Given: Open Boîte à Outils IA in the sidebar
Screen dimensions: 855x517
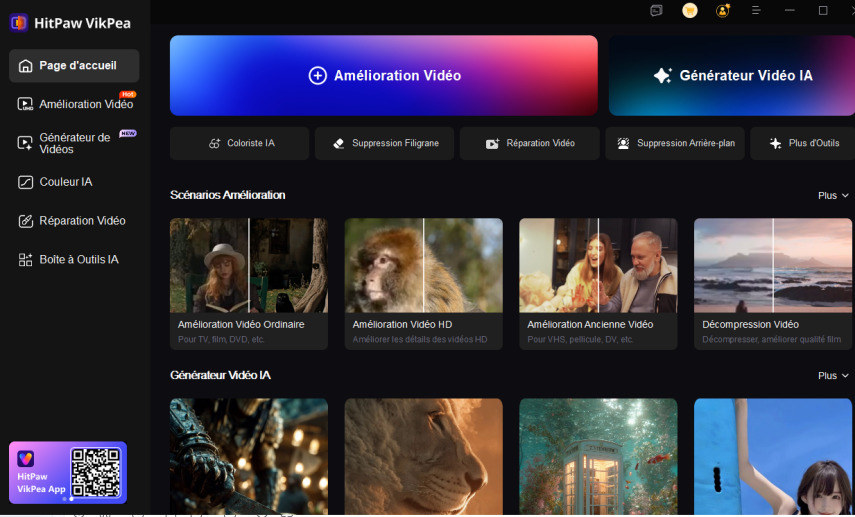Looking at the screenshot, I should [x=74, y=260].
